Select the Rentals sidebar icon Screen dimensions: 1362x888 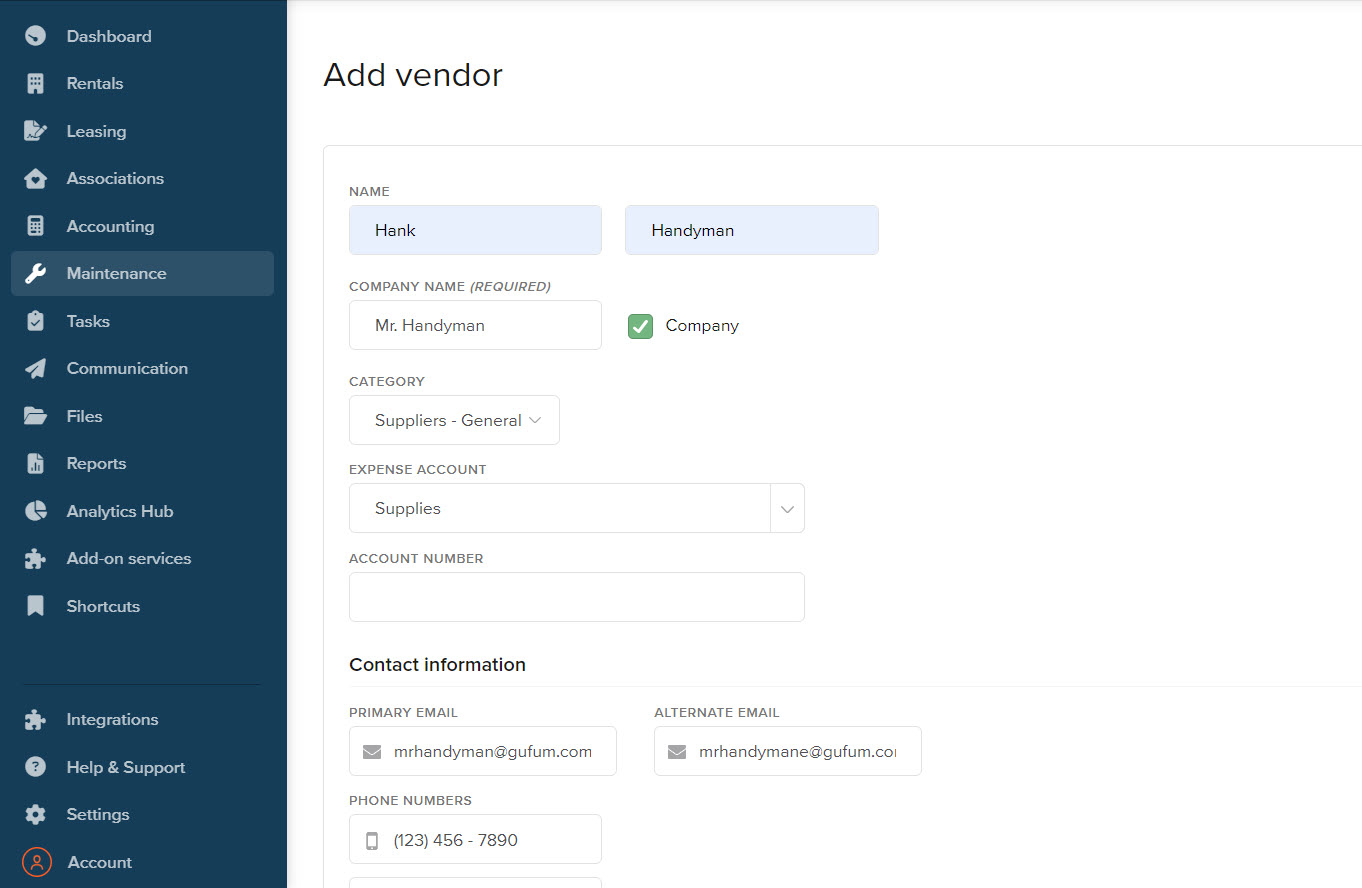click(x=96, y=83)
